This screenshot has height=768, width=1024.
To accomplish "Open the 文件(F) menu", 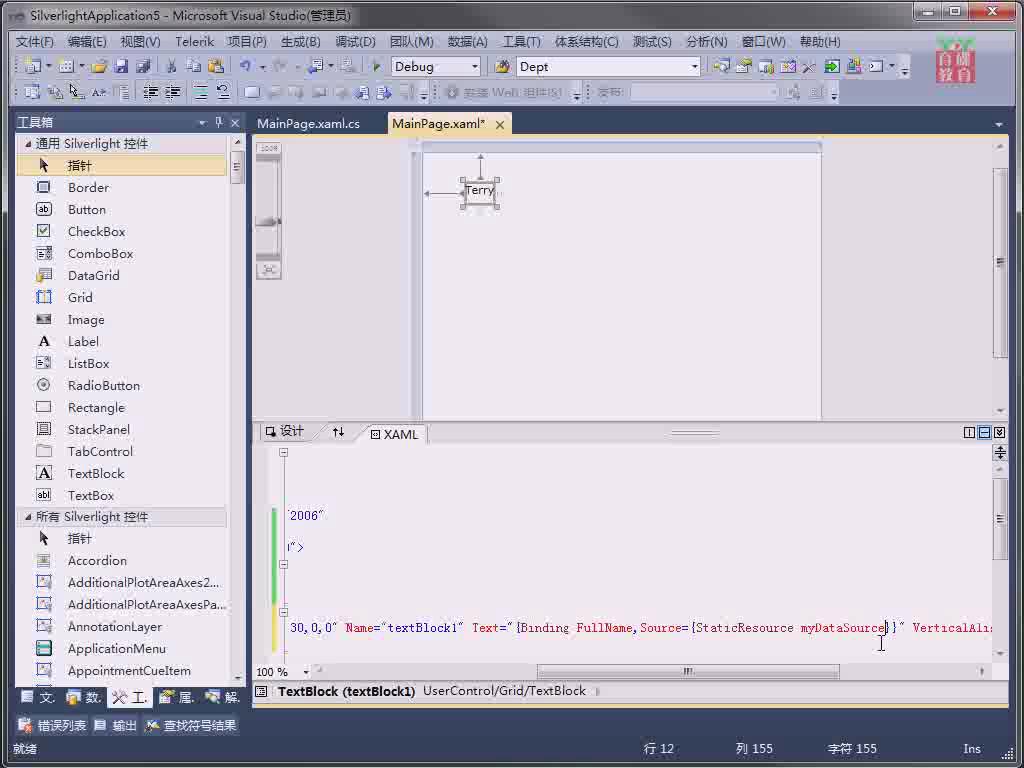I will (x=35, y=42).
